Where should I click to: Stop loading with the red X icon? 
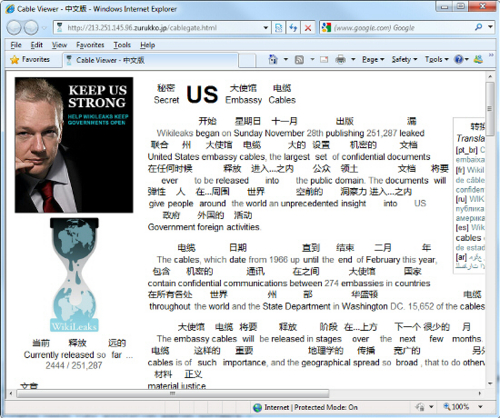pos(308,28)
